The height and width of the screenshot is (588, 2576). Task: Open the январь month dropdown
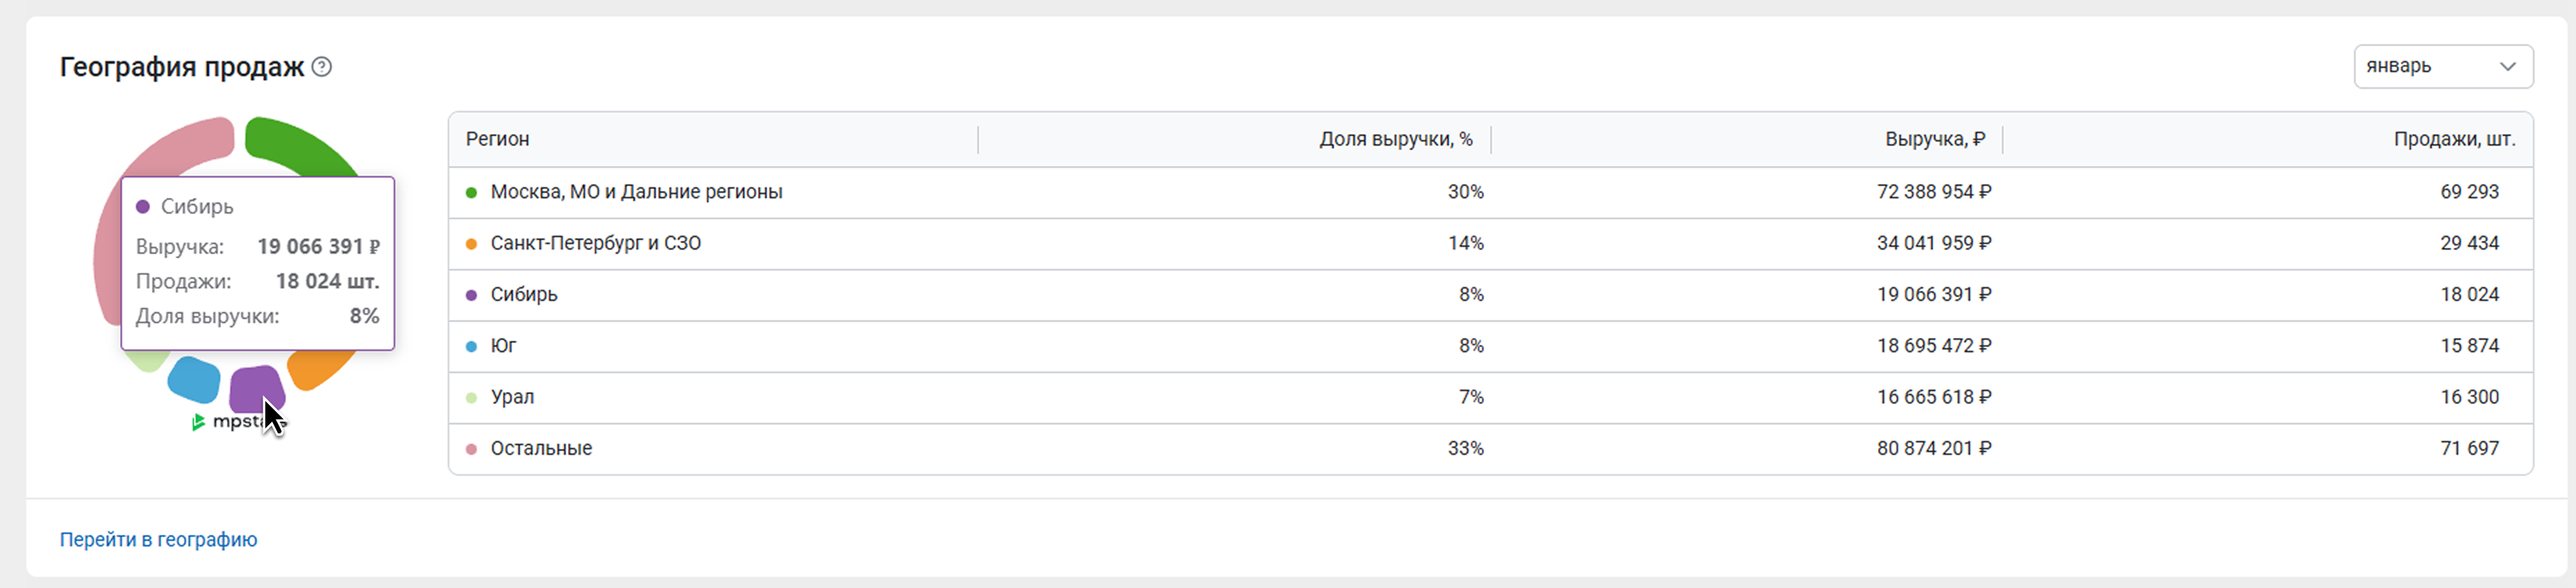[2441, 67]
